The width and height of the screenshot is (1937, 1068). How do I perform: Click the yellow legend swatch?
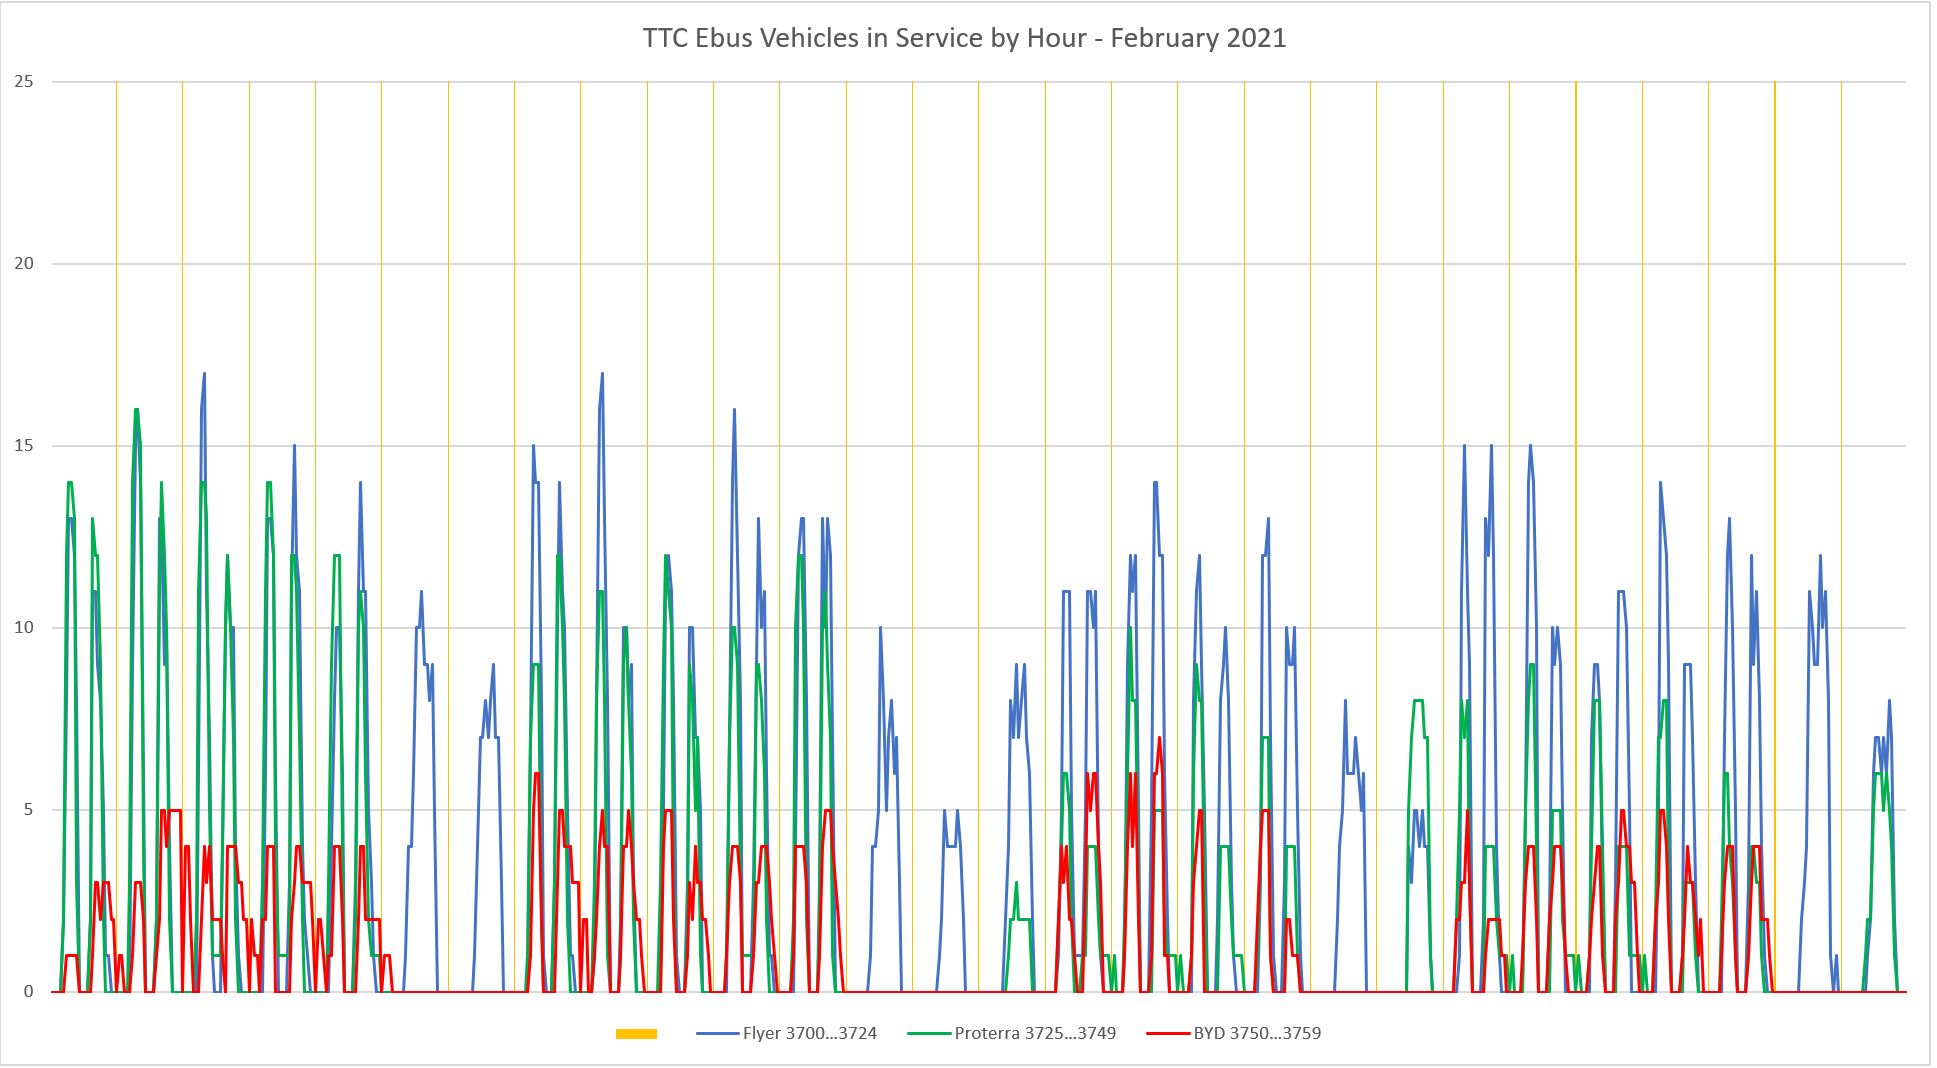click(636, 1034)
